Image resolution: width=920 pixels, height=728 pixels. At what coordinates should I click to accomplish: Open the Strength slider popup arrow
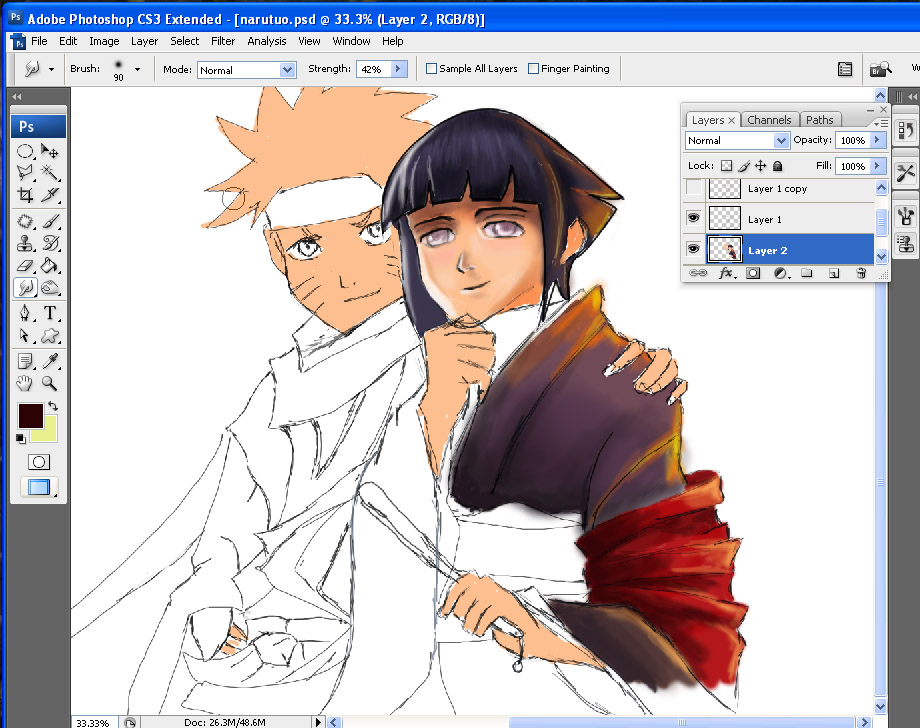[398, 69]
